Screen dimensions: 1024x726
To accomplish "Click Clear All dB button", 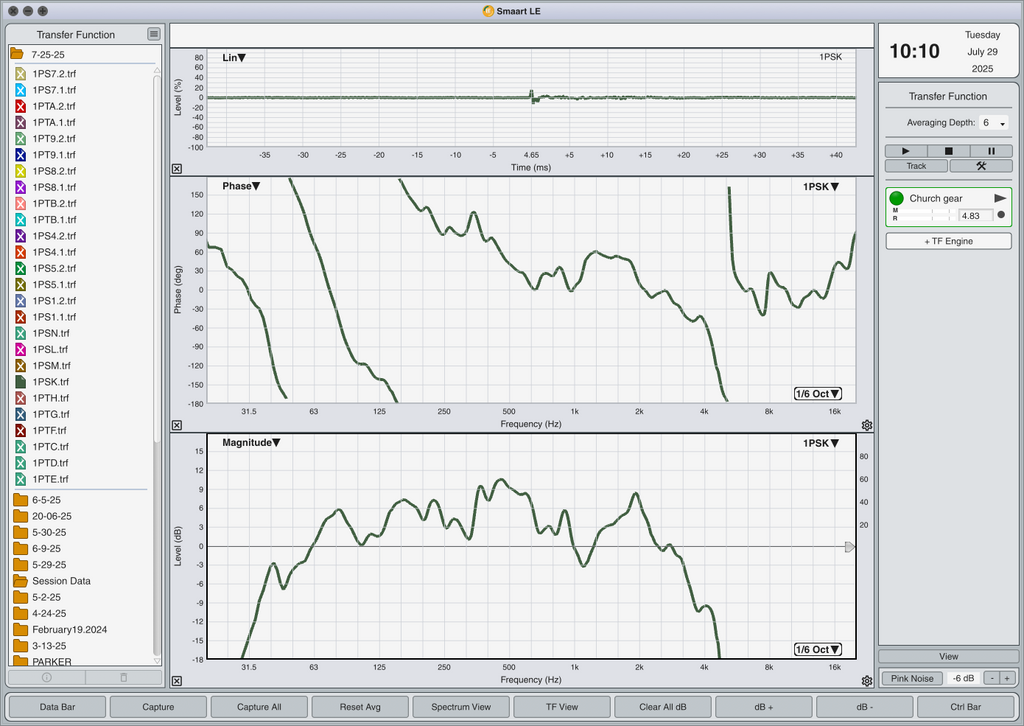I will click(x=663, y=706).
